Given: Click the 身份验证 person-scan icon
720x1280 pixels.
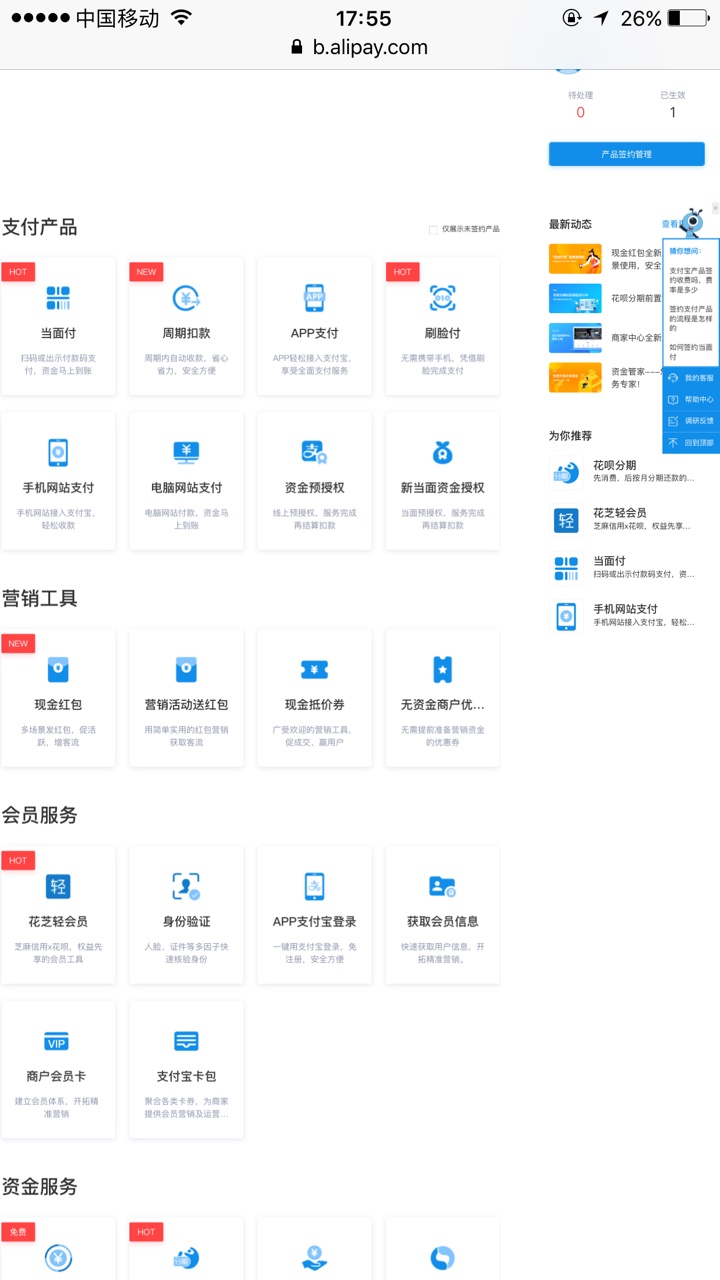Looking at the screenshot, I should tap(186, 887).
